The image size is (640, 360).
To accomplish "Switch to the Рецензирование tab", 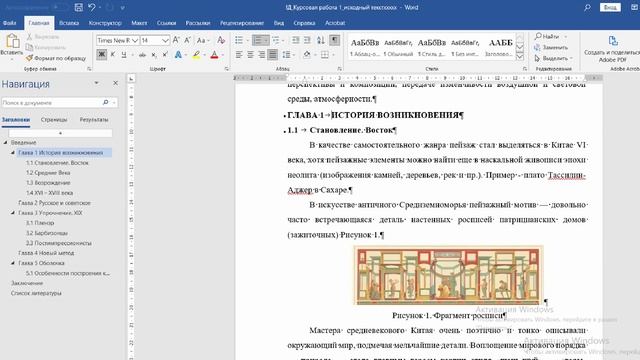I will point(242,23).
